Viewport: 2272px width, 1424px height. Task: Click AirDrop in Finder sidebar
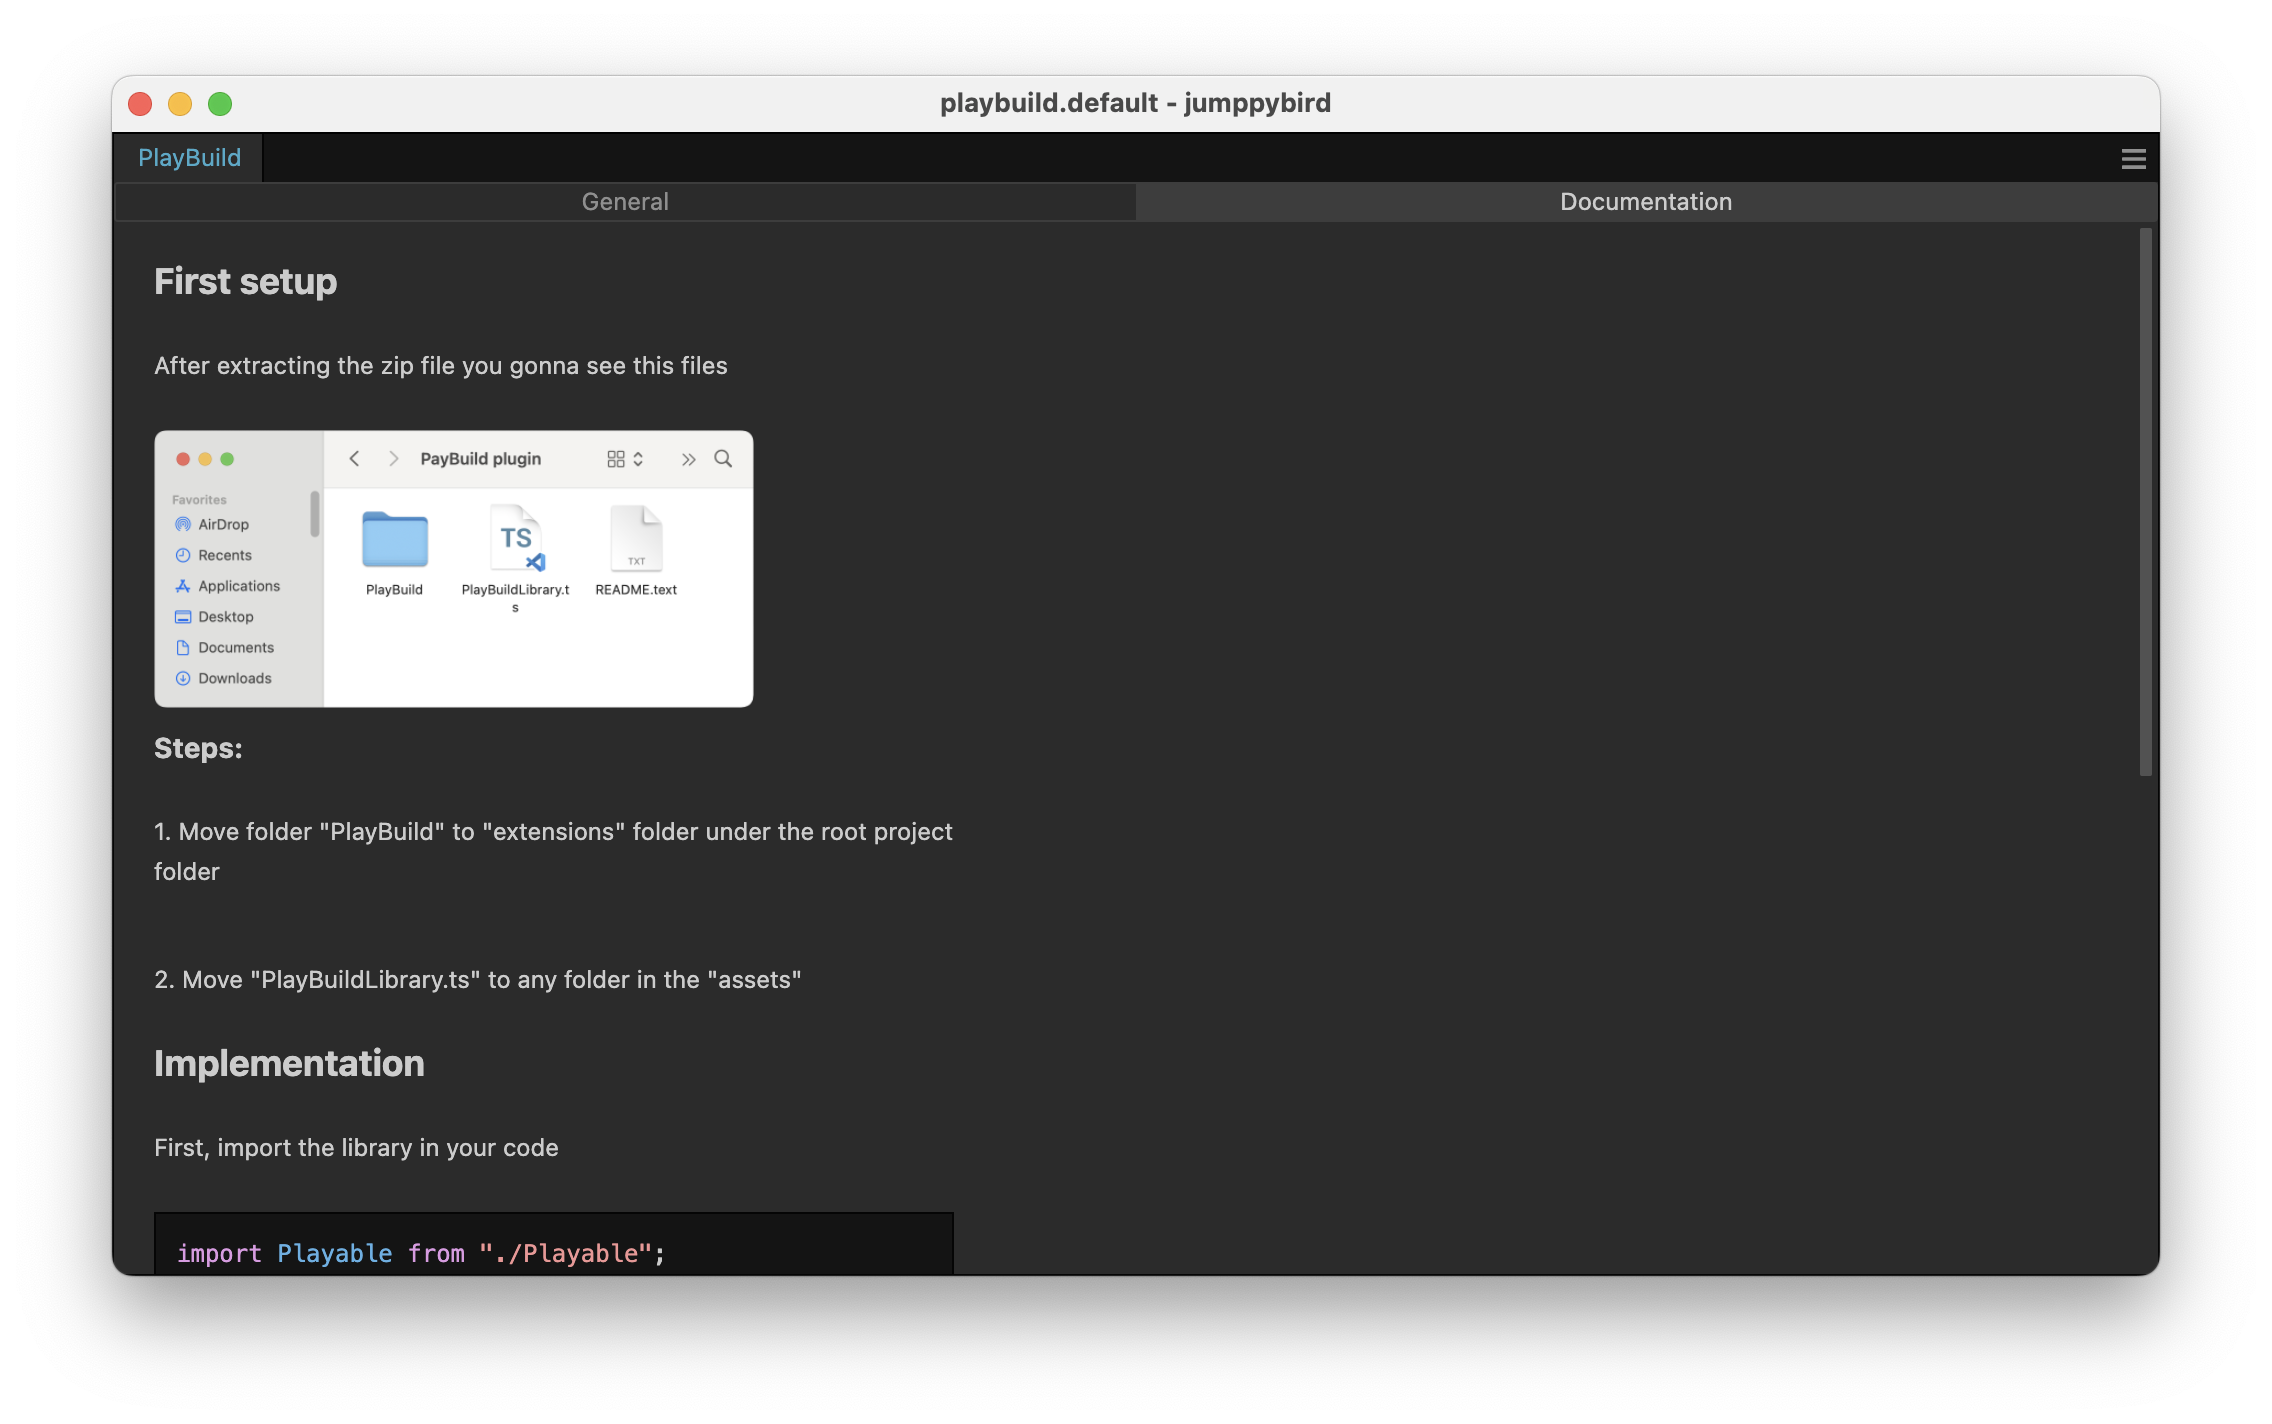(x=223, y=524)
